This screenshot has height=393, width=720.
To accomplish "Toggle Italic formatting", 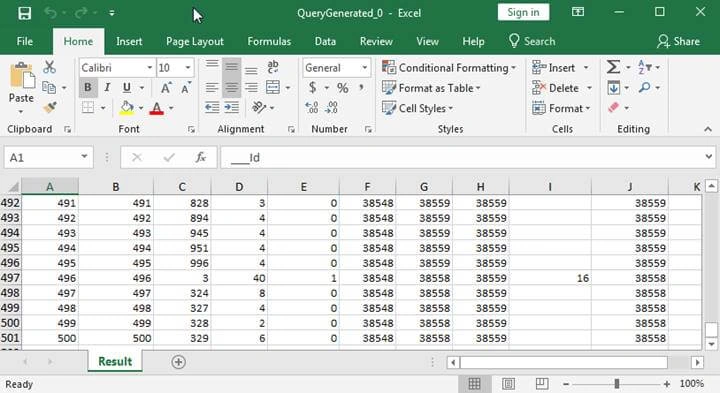I will tap(107, 87).
